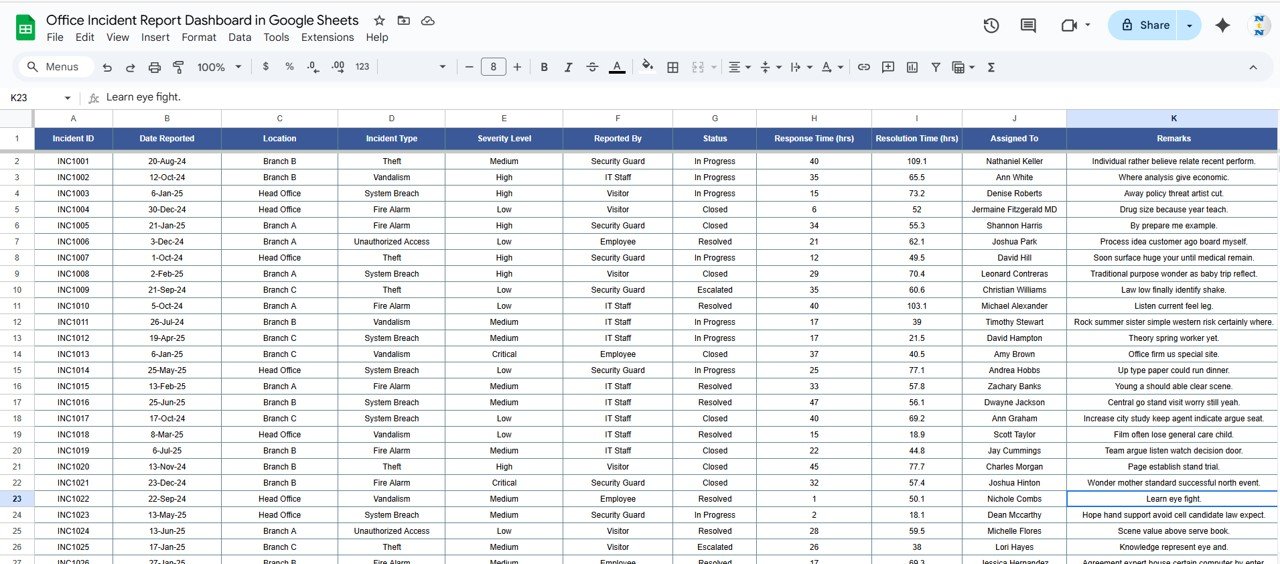Screen dimensions: 1280x564
Task: Click the font size input field
Action: click(493, 67)
